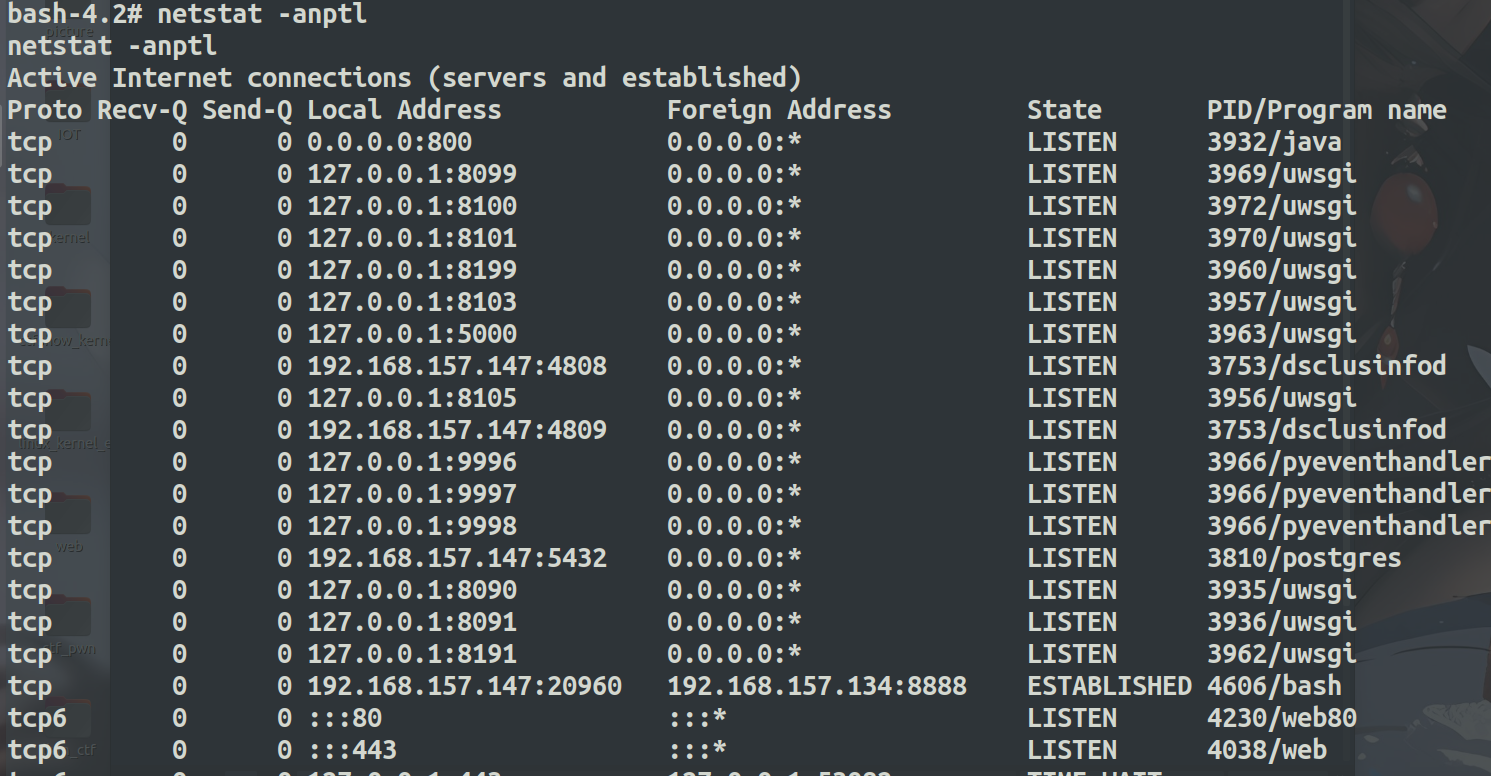
Task: Click the ESTABLISHED connection state
Action: point(1108,686)
